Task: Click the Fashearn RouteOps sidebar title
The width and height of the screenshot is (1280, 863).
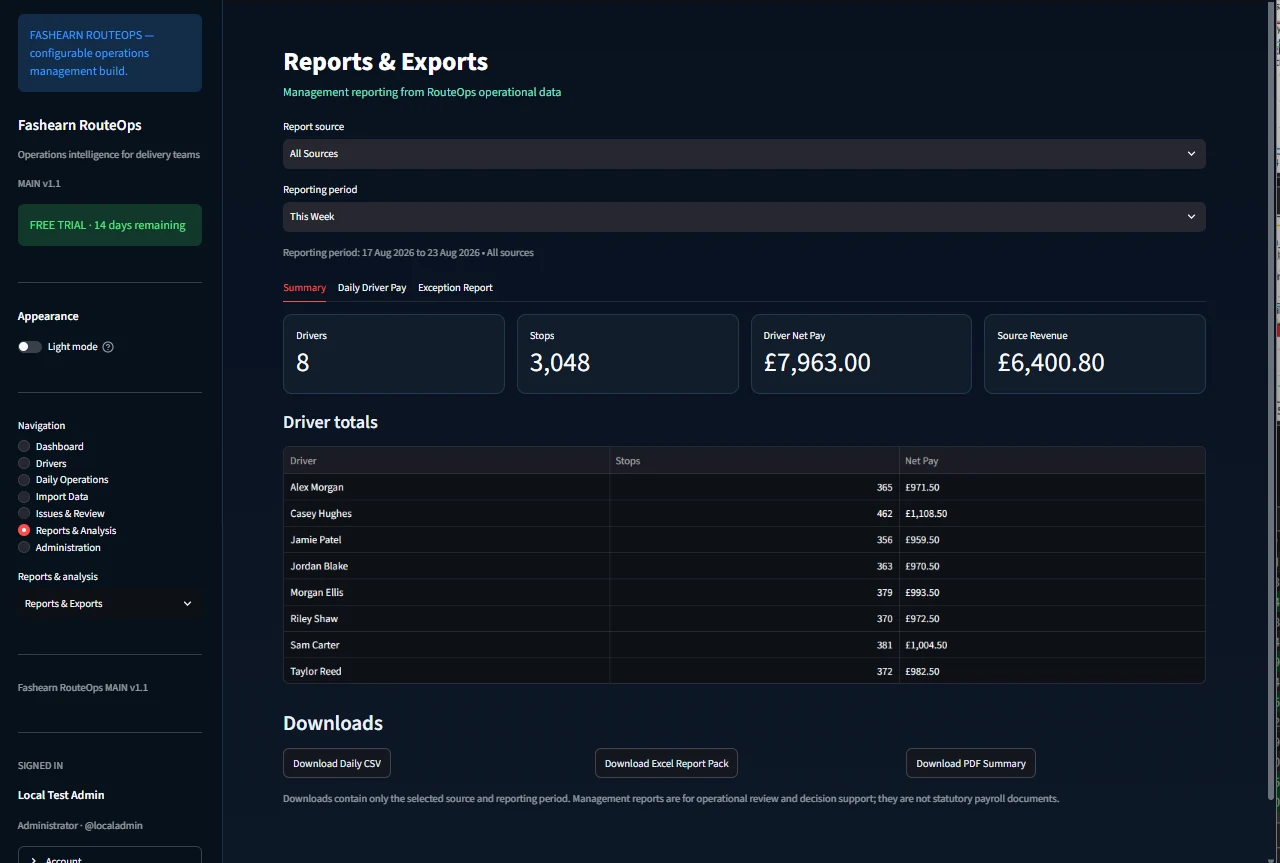Action: (80, 125)
